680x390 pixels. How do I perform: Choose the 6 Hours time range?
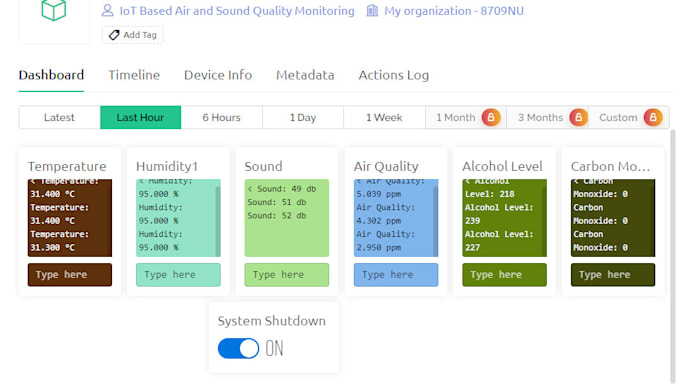(222, 117)
